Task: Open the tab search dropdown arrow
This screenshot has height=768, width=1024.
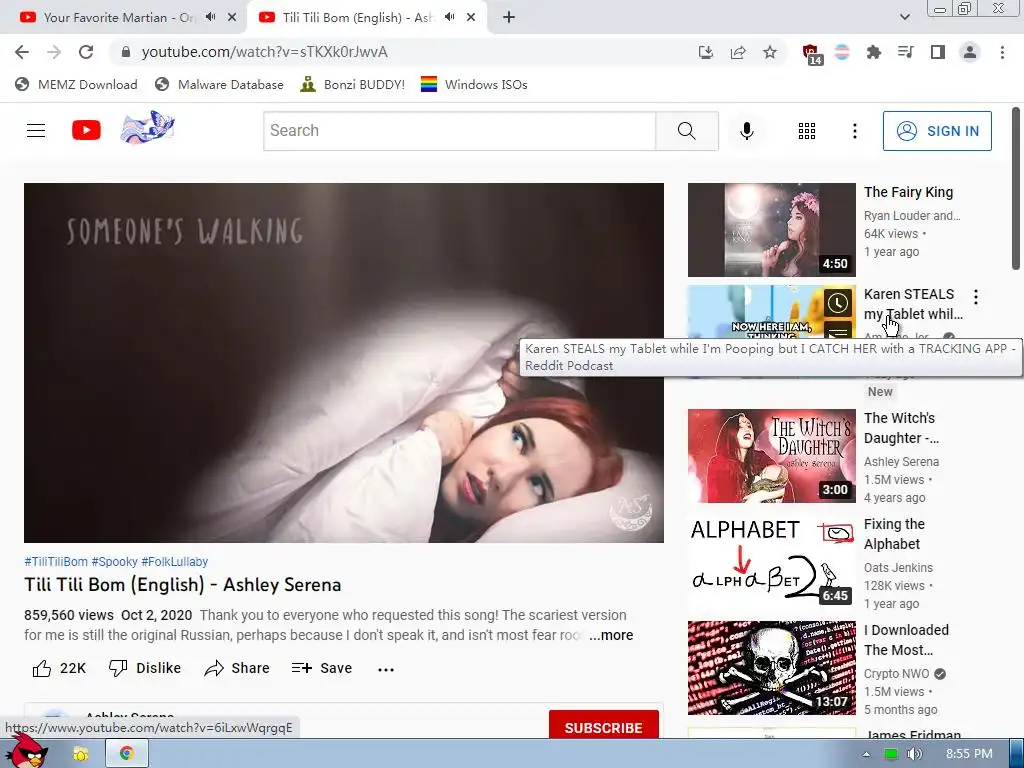Action: tap(904, 17)
